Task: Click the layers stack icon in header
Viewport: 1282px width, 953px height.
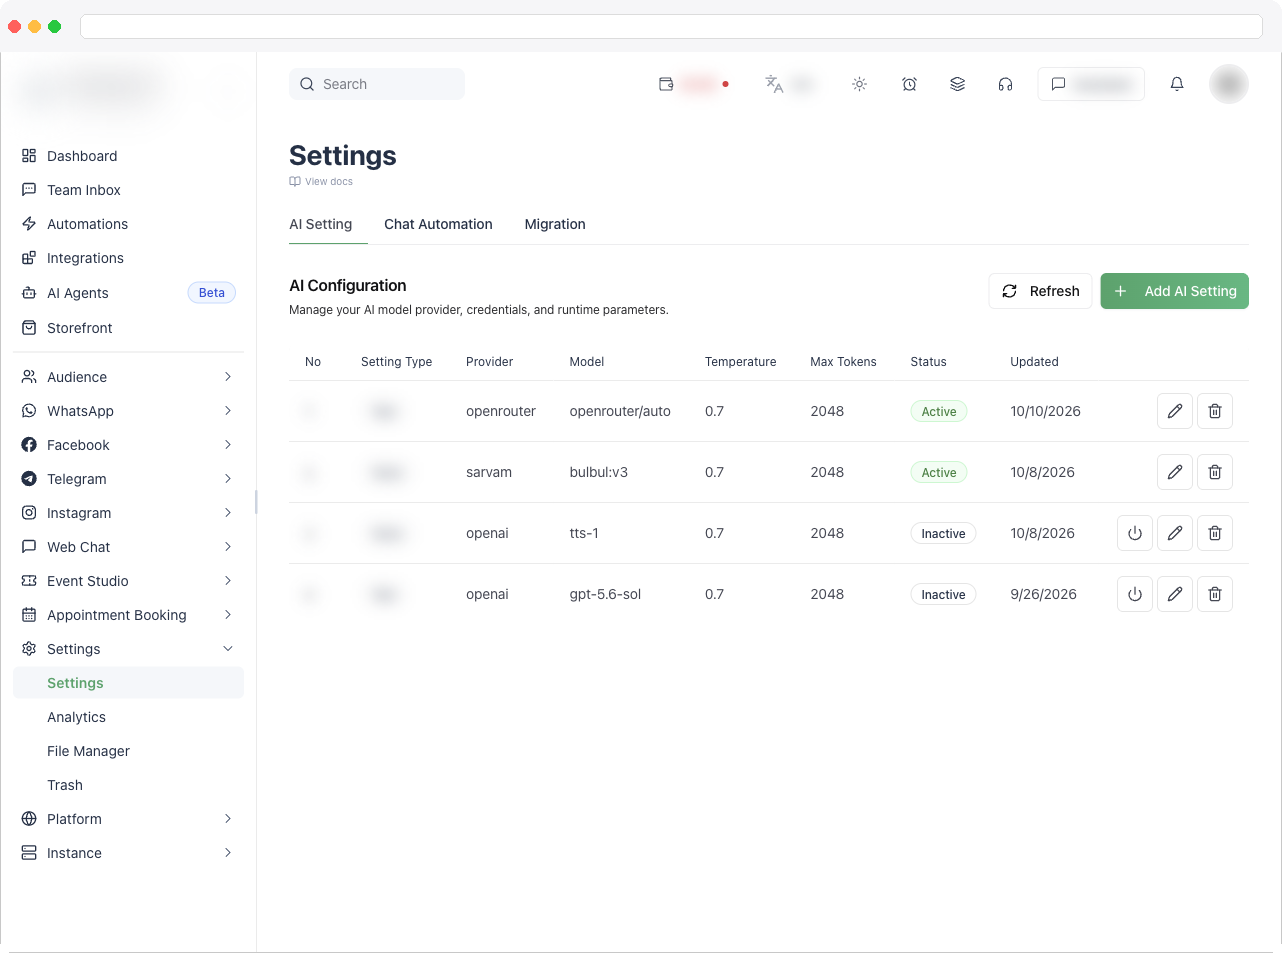Action: pyautogui.click(x=957, y=84)
